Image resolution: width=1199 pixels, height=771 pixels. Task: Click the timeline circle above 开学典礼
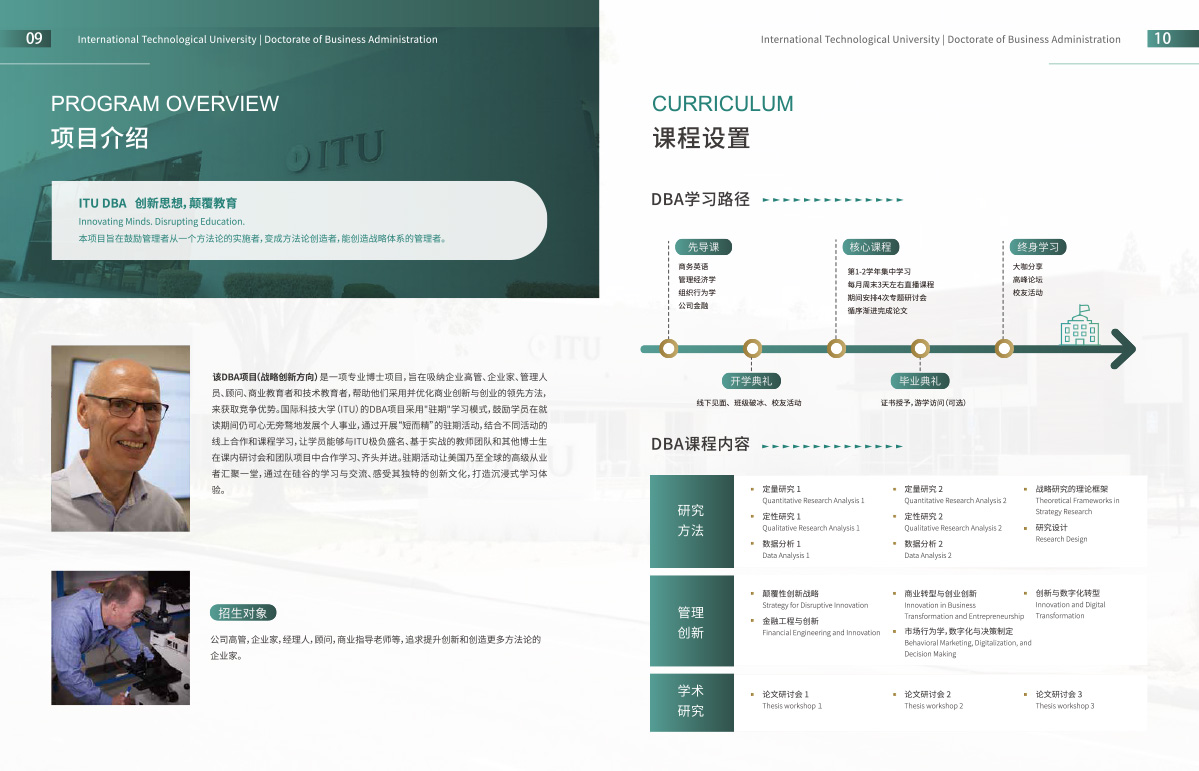click(x=752, y=348)
